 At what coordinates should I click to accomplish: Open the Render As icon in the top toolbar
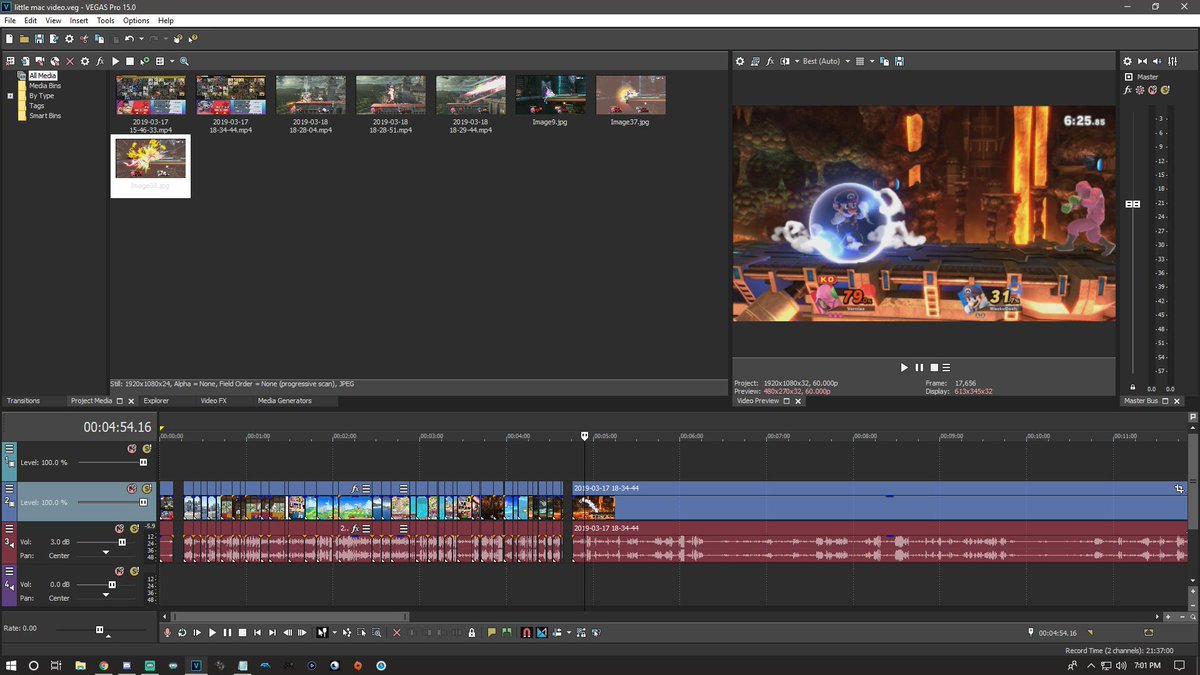54,39
